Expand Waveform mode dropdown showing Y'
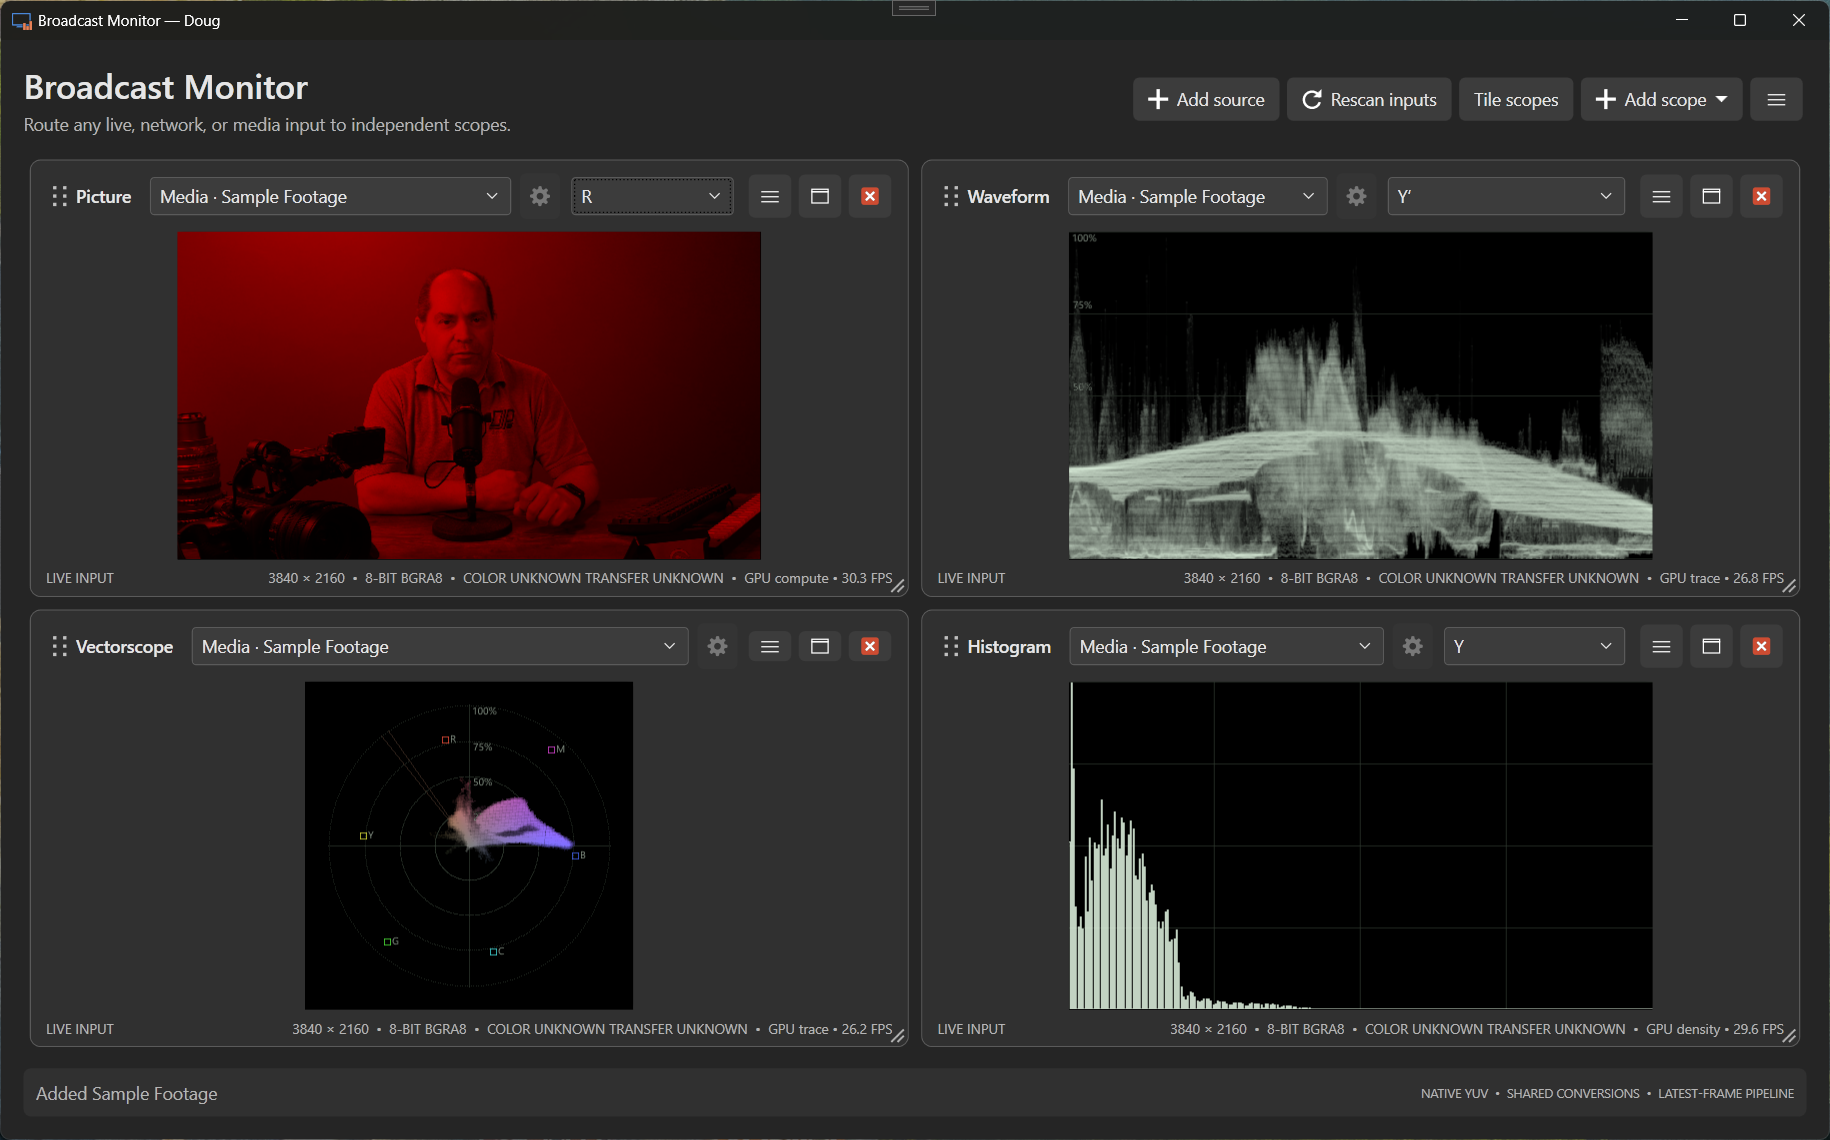This screenshot has width=1830, height=1140. [1505, 196]
